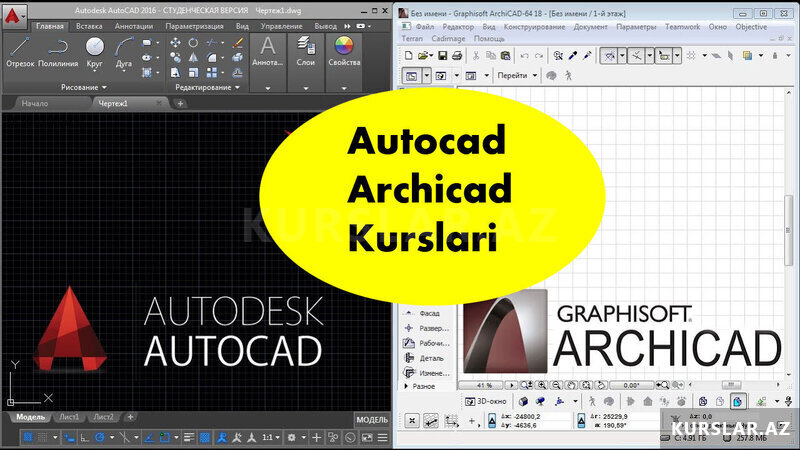
Task: Toggle the grid display in AutoCAD status bar
Action: coord(29,438)
